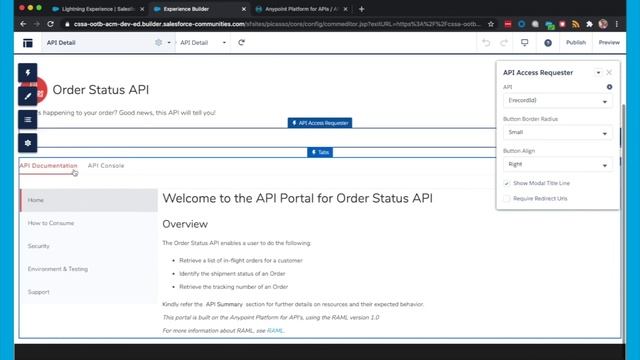Open the Help question mark icon
Screen dimensions: 640x360
pos(548,43)
